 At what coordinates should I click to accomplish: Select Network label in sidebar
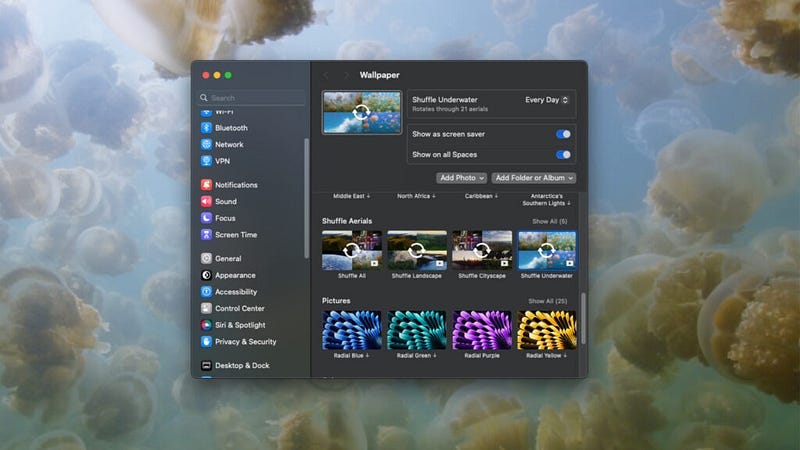pyautogui.click(x=229, y=144)
